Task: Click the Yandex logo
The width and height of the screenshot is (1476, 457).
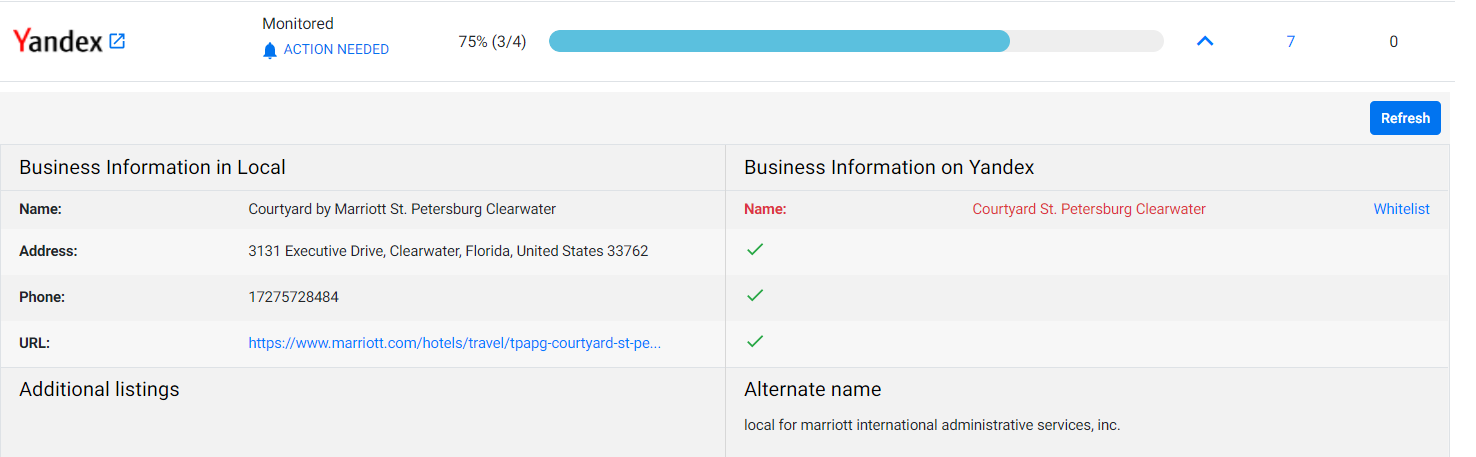Action: [x=58, y=42]
